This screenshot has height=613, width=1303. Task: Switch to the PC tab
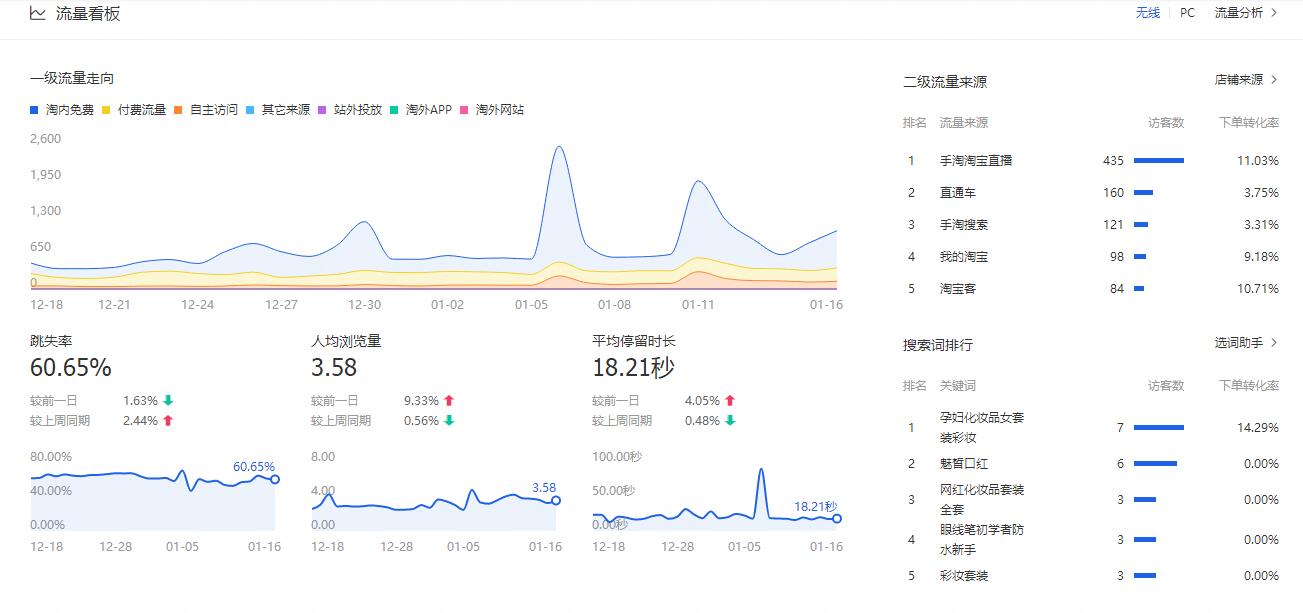click(1187, 13)
